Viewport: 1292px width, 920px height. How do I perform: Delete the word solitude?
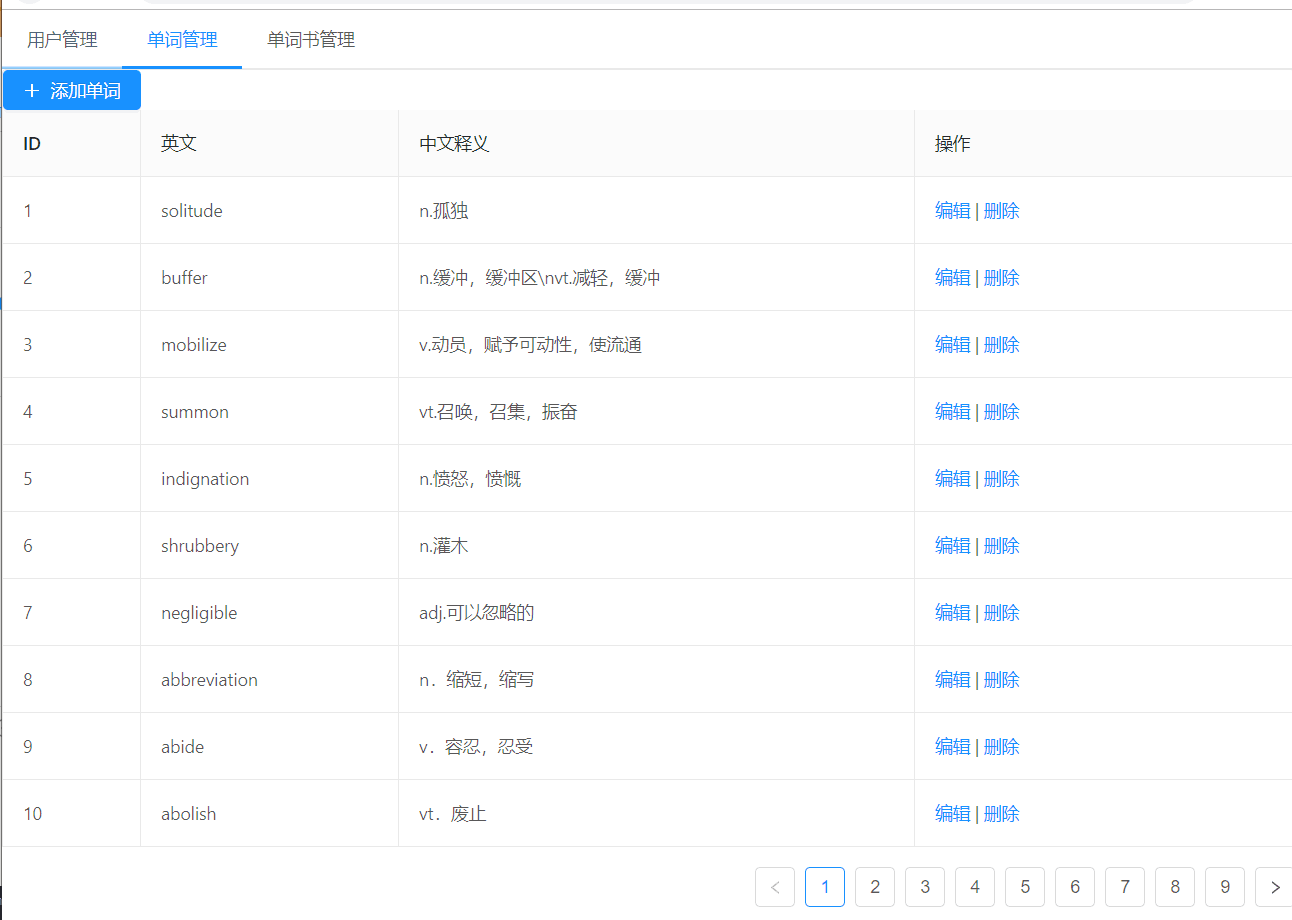point(1002,211)
